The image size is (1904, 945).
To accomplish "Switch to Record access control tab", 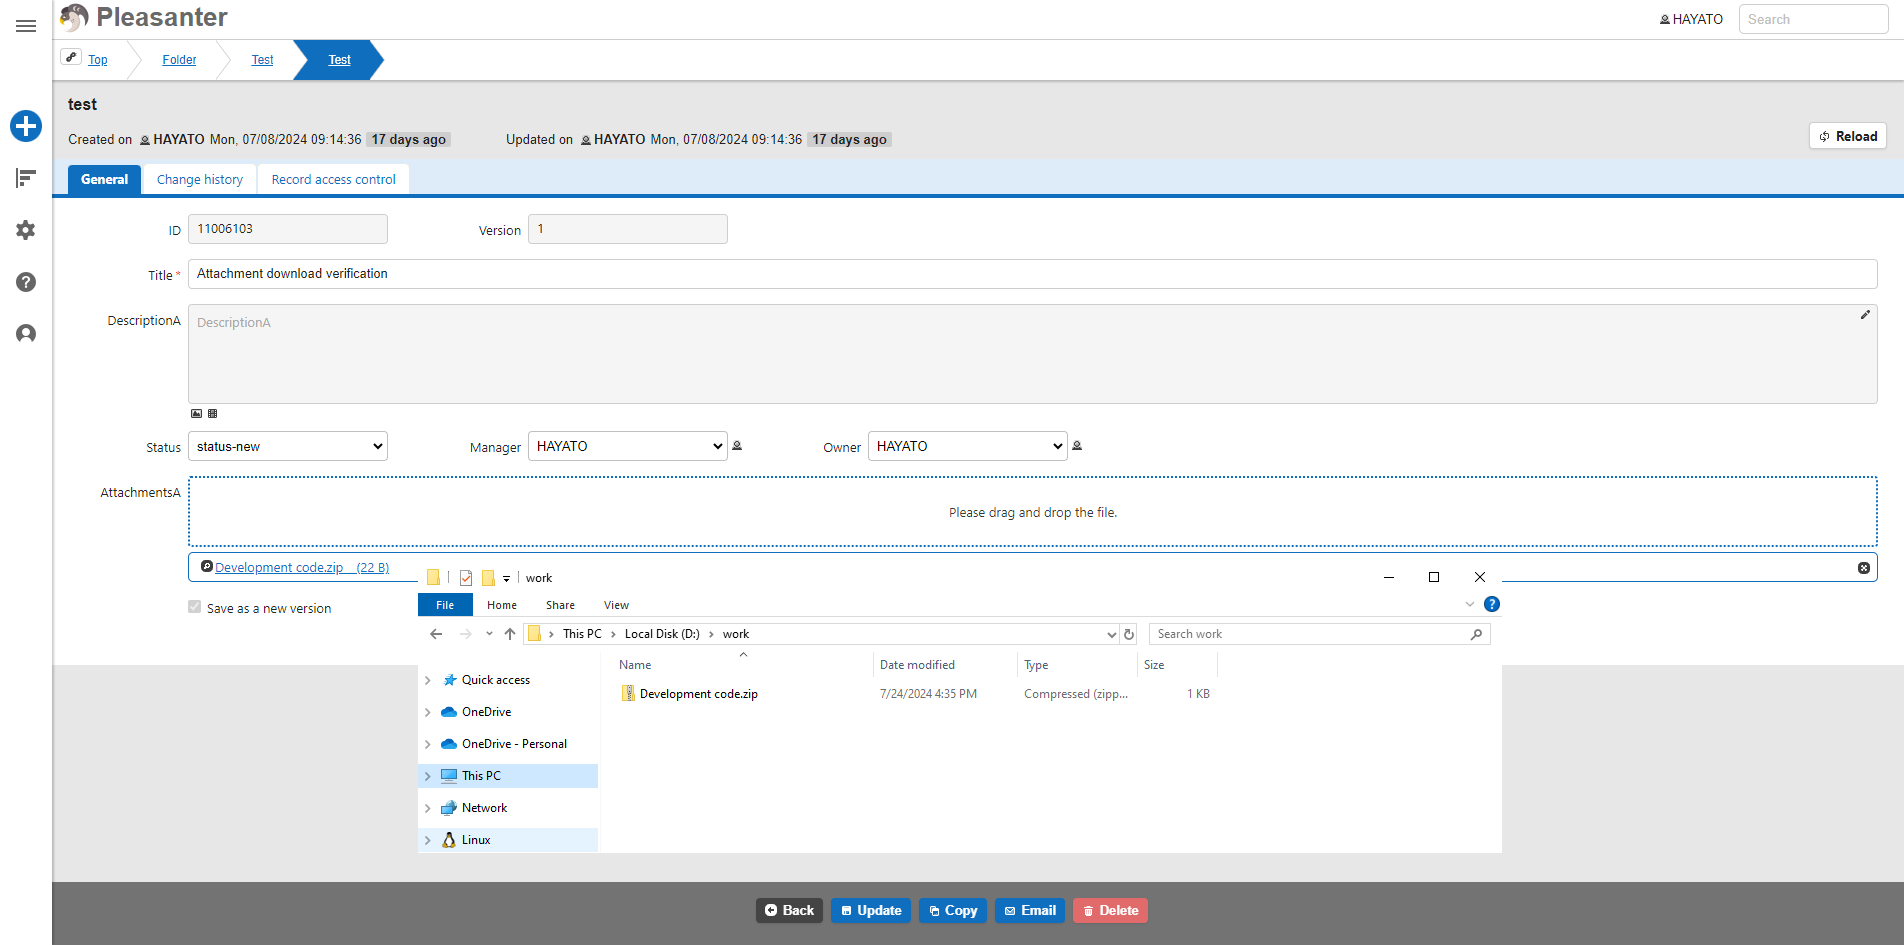I will pos(334,179).
